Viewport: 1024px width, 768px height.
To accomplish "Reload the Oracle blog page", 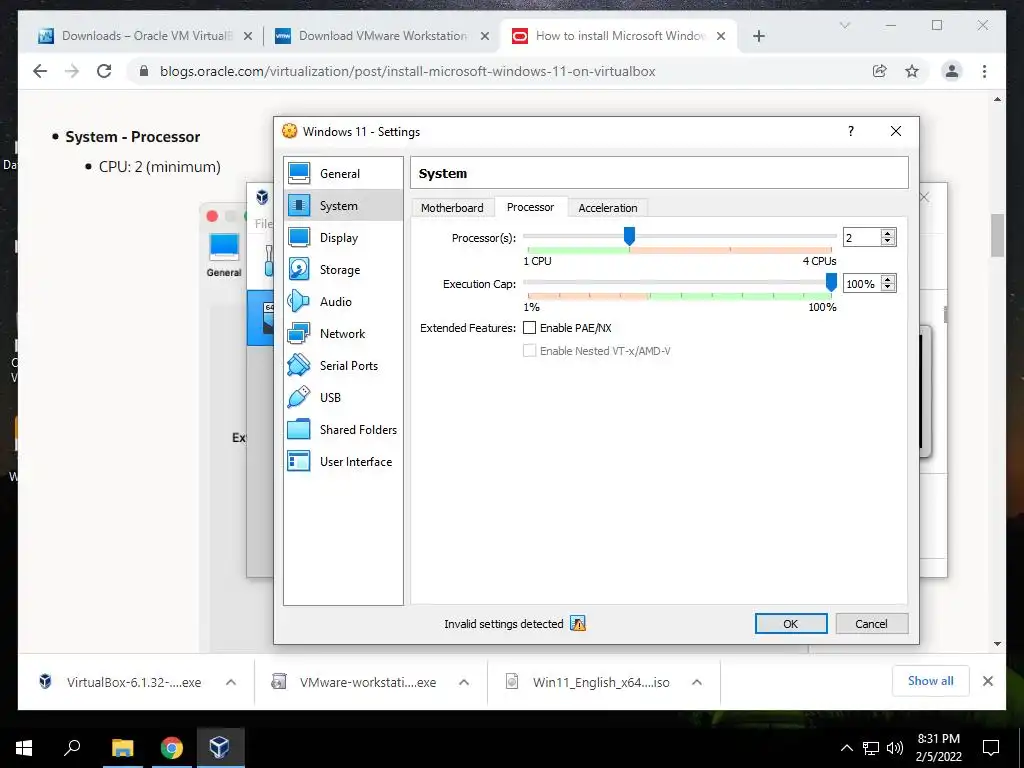I will tap(104, 71).
